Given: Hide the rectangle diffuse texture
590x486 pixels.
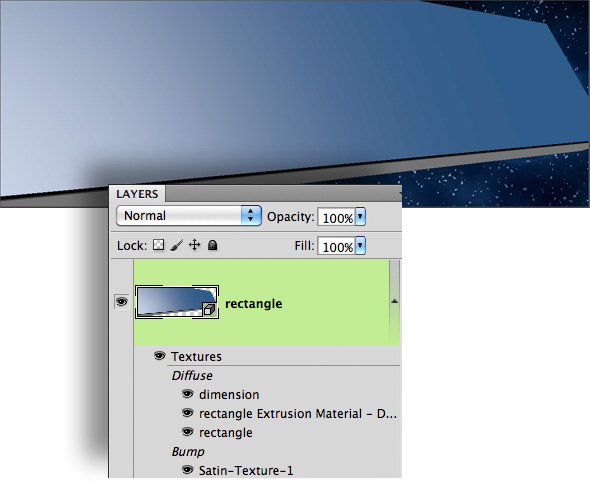Looking at the screenshot, I should (187, 432).
